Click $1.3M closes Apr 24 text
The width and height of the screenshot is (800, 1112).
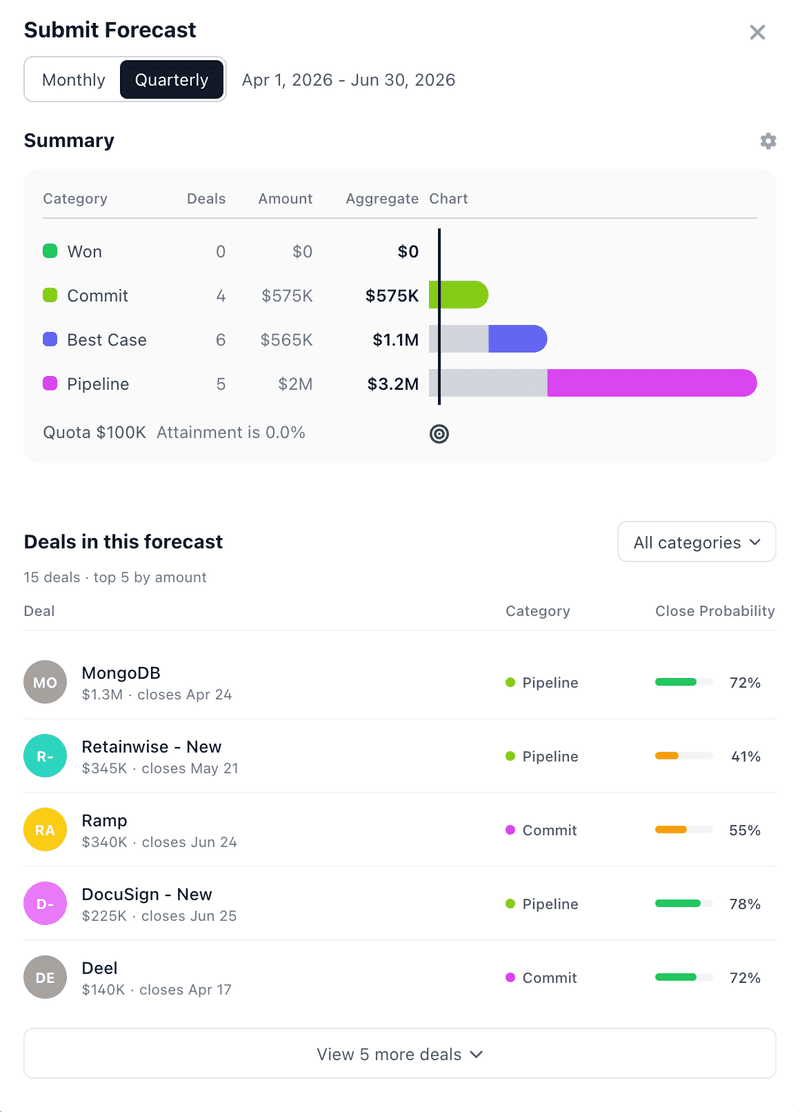point(157,694)
